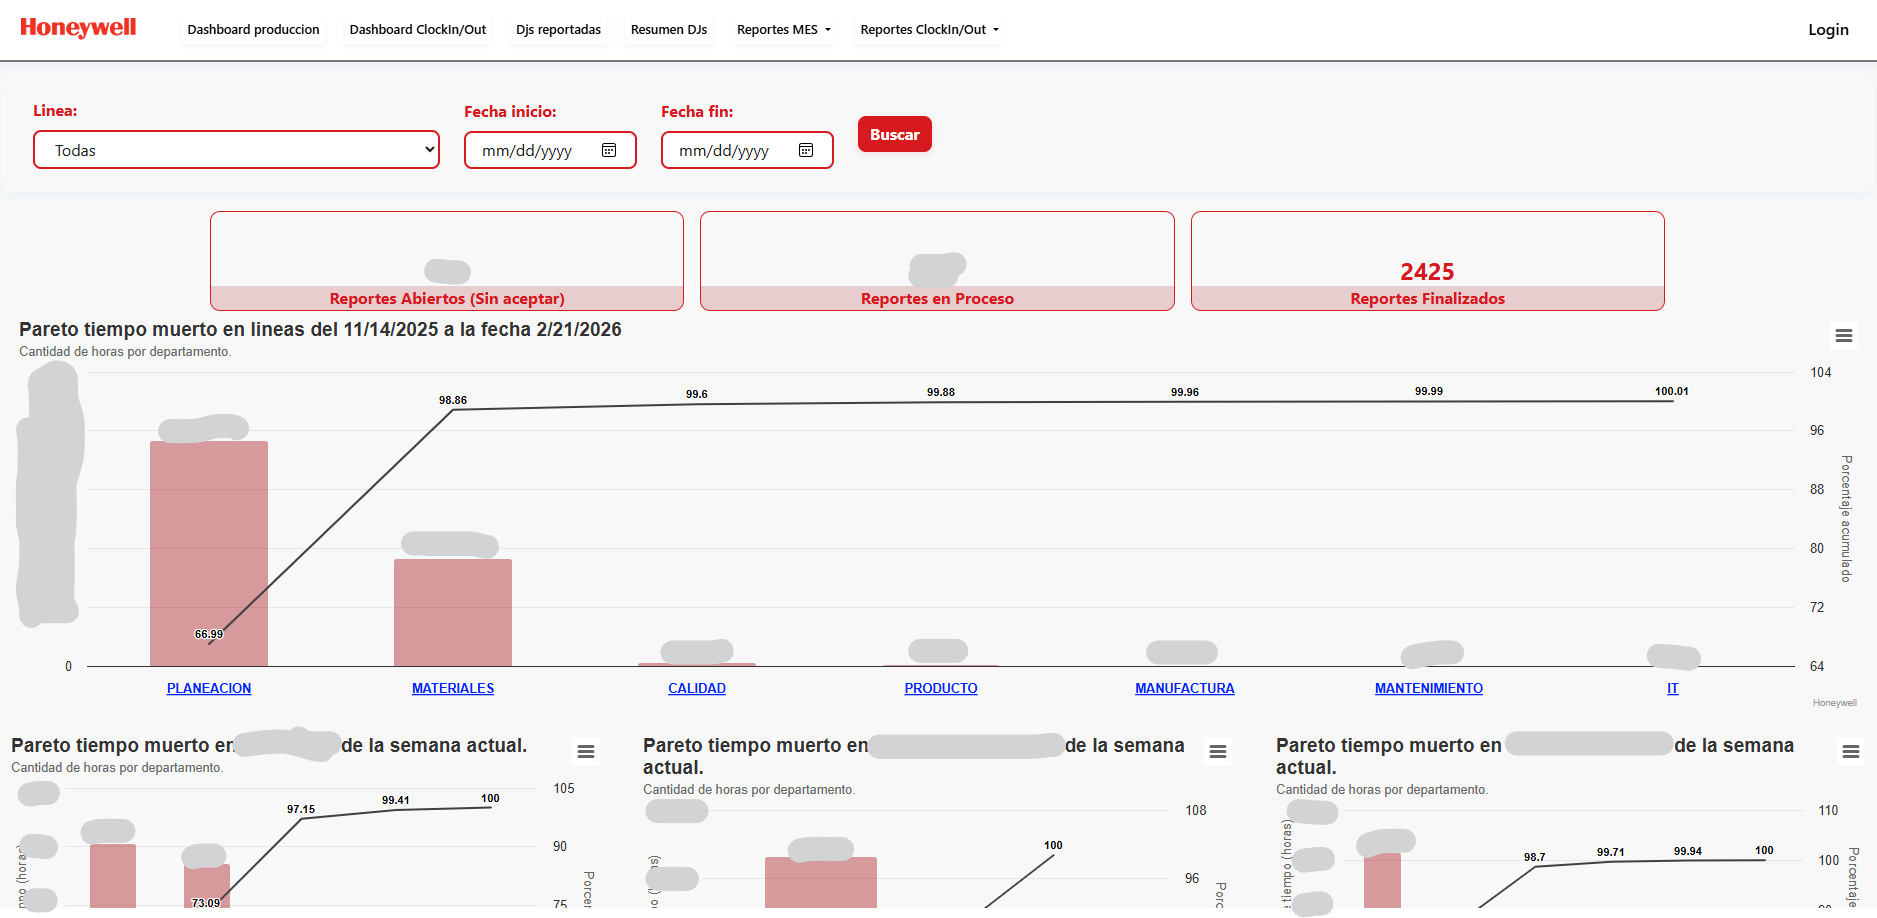The width and height of the screenshot is (1877, 918).
Task: Open the Fecha fin calendar picker
Action: [x=806, y=150]
